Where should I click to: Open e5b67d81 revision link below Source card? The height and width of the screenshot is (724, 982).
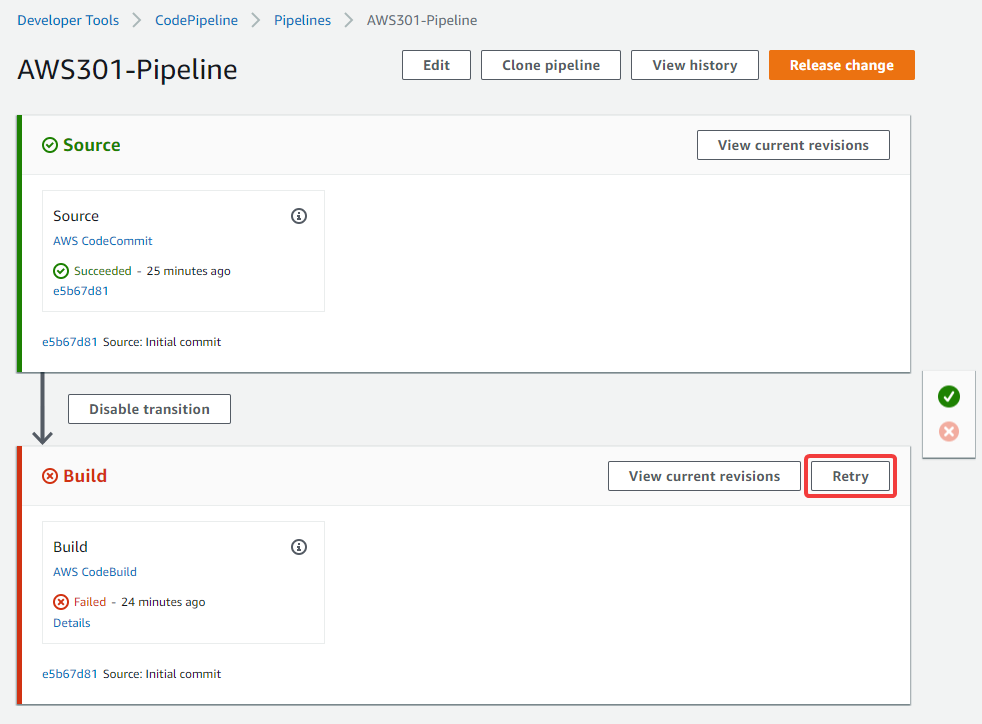tap(70, 342)
